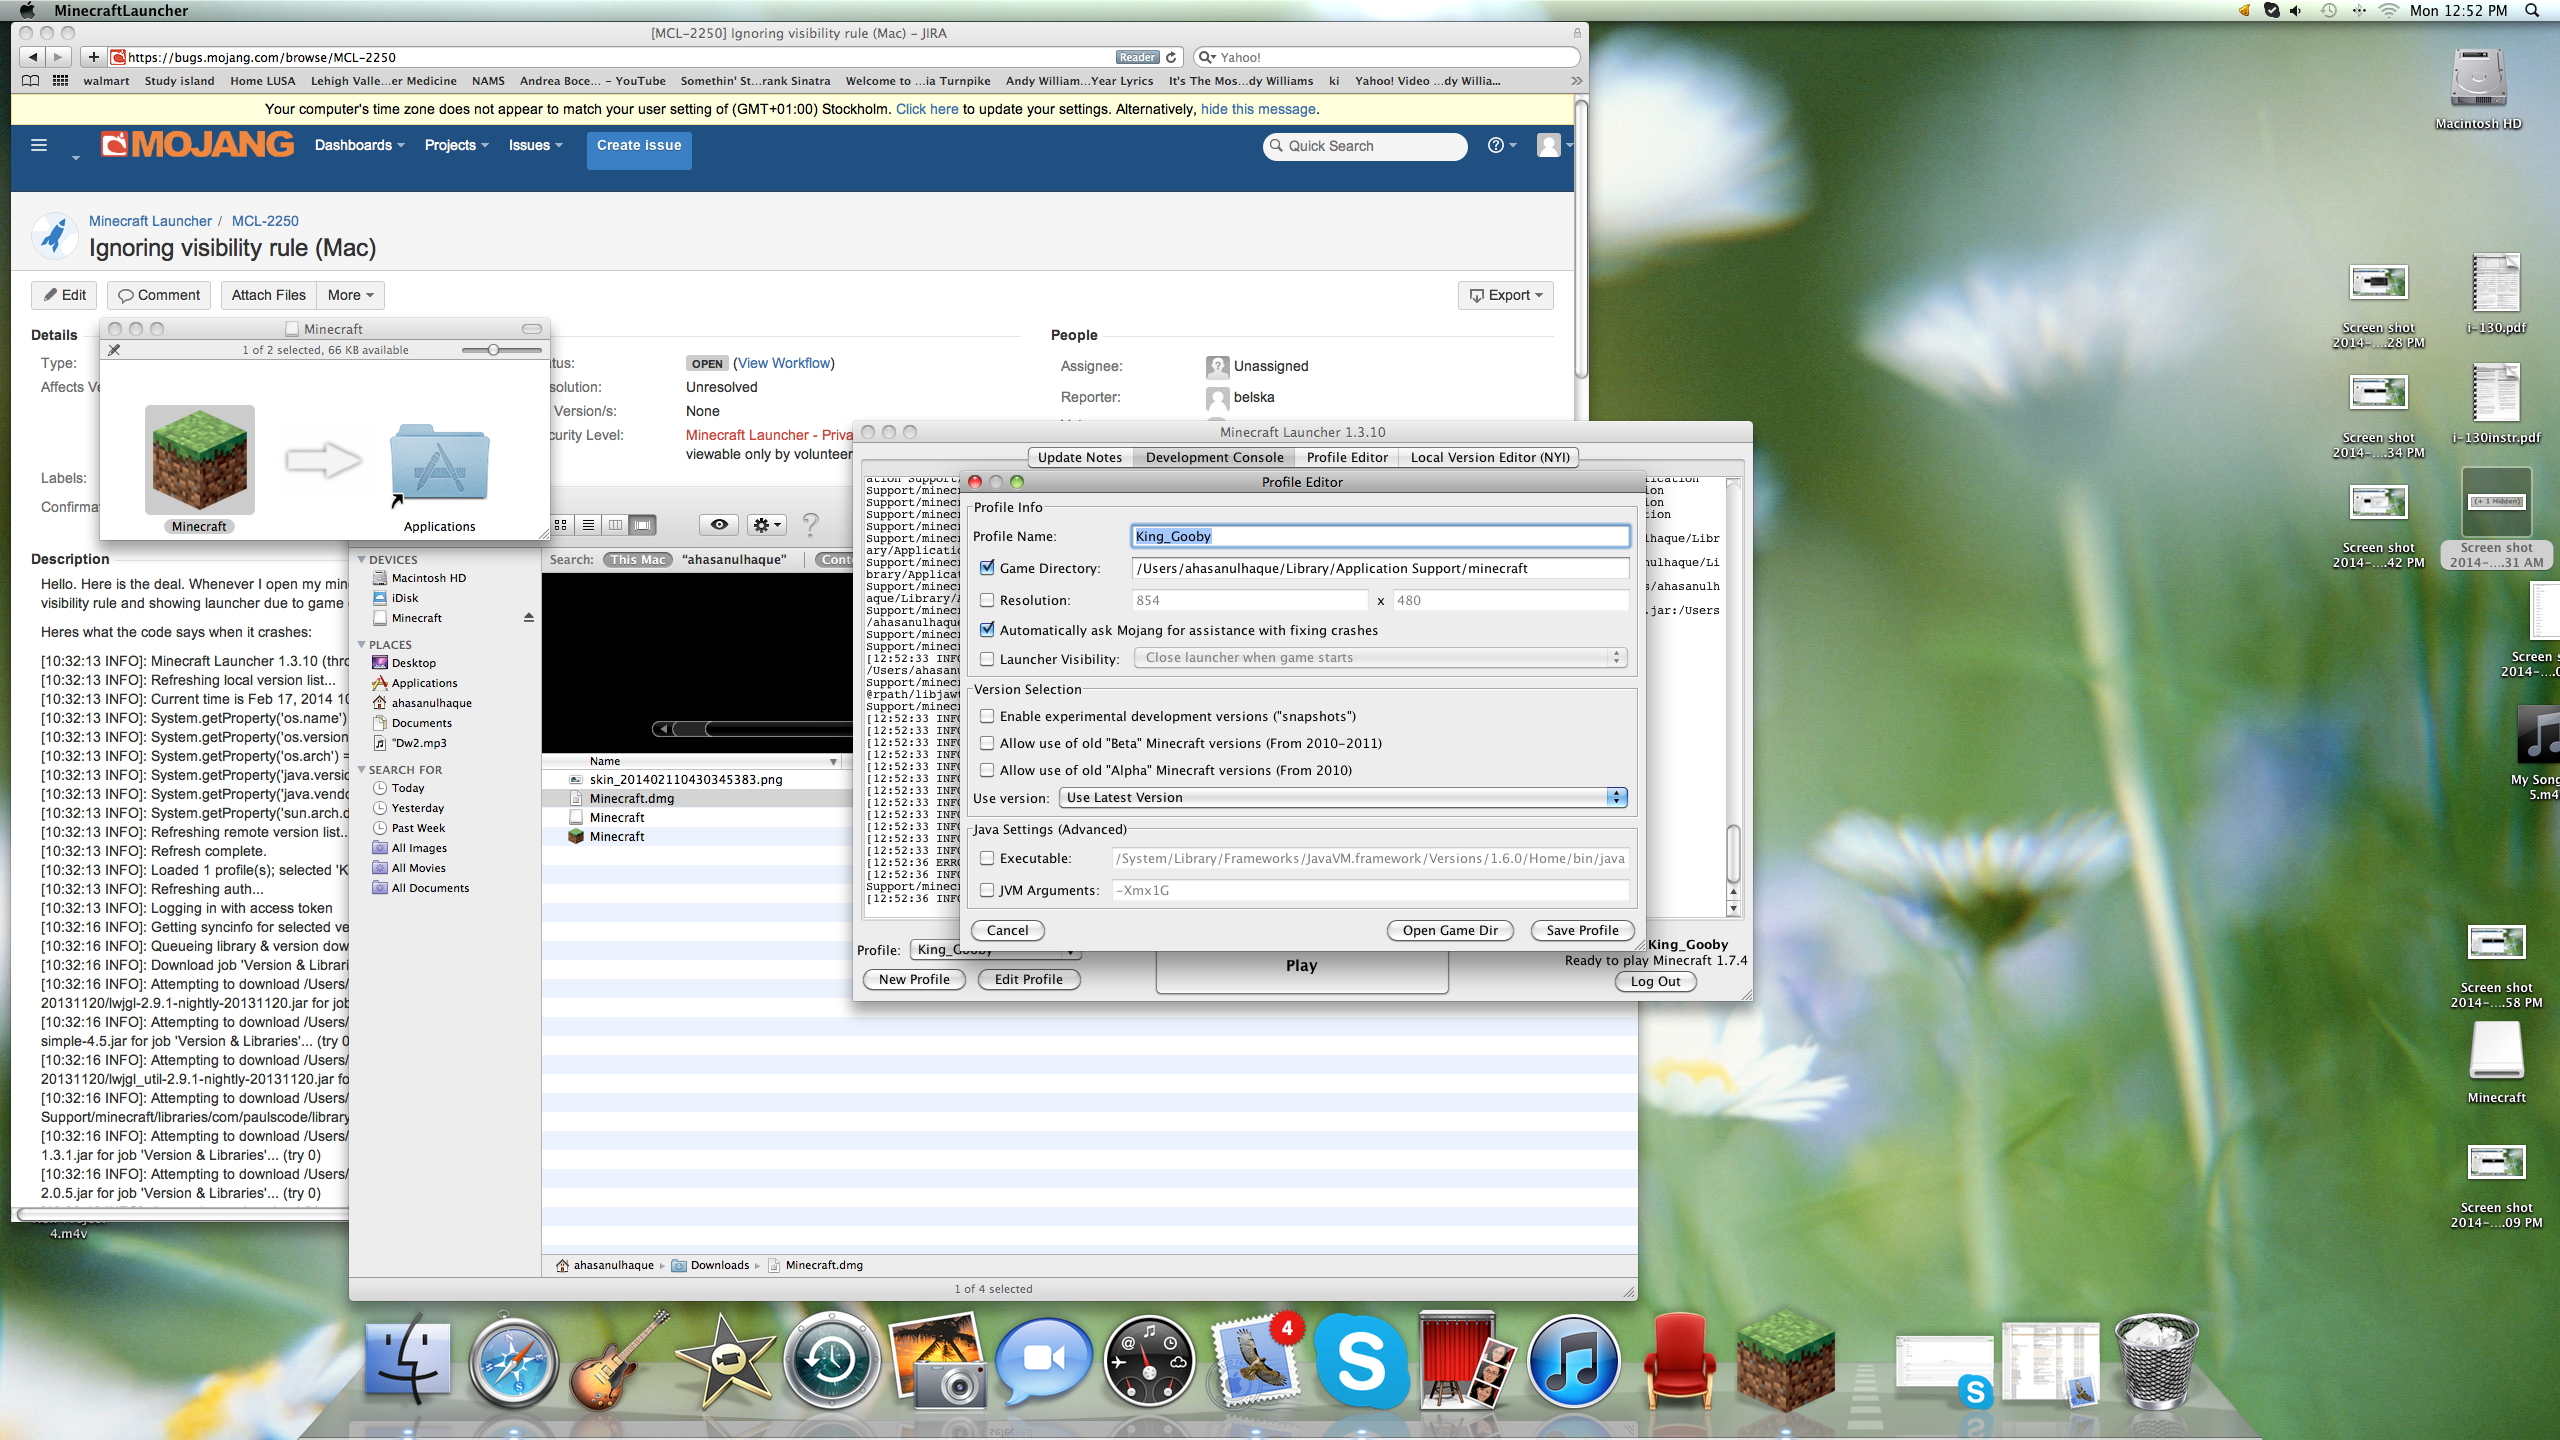Click the Save Profile button
The width and height of the screenshot is (2560, 1440).
[1582, 930]
